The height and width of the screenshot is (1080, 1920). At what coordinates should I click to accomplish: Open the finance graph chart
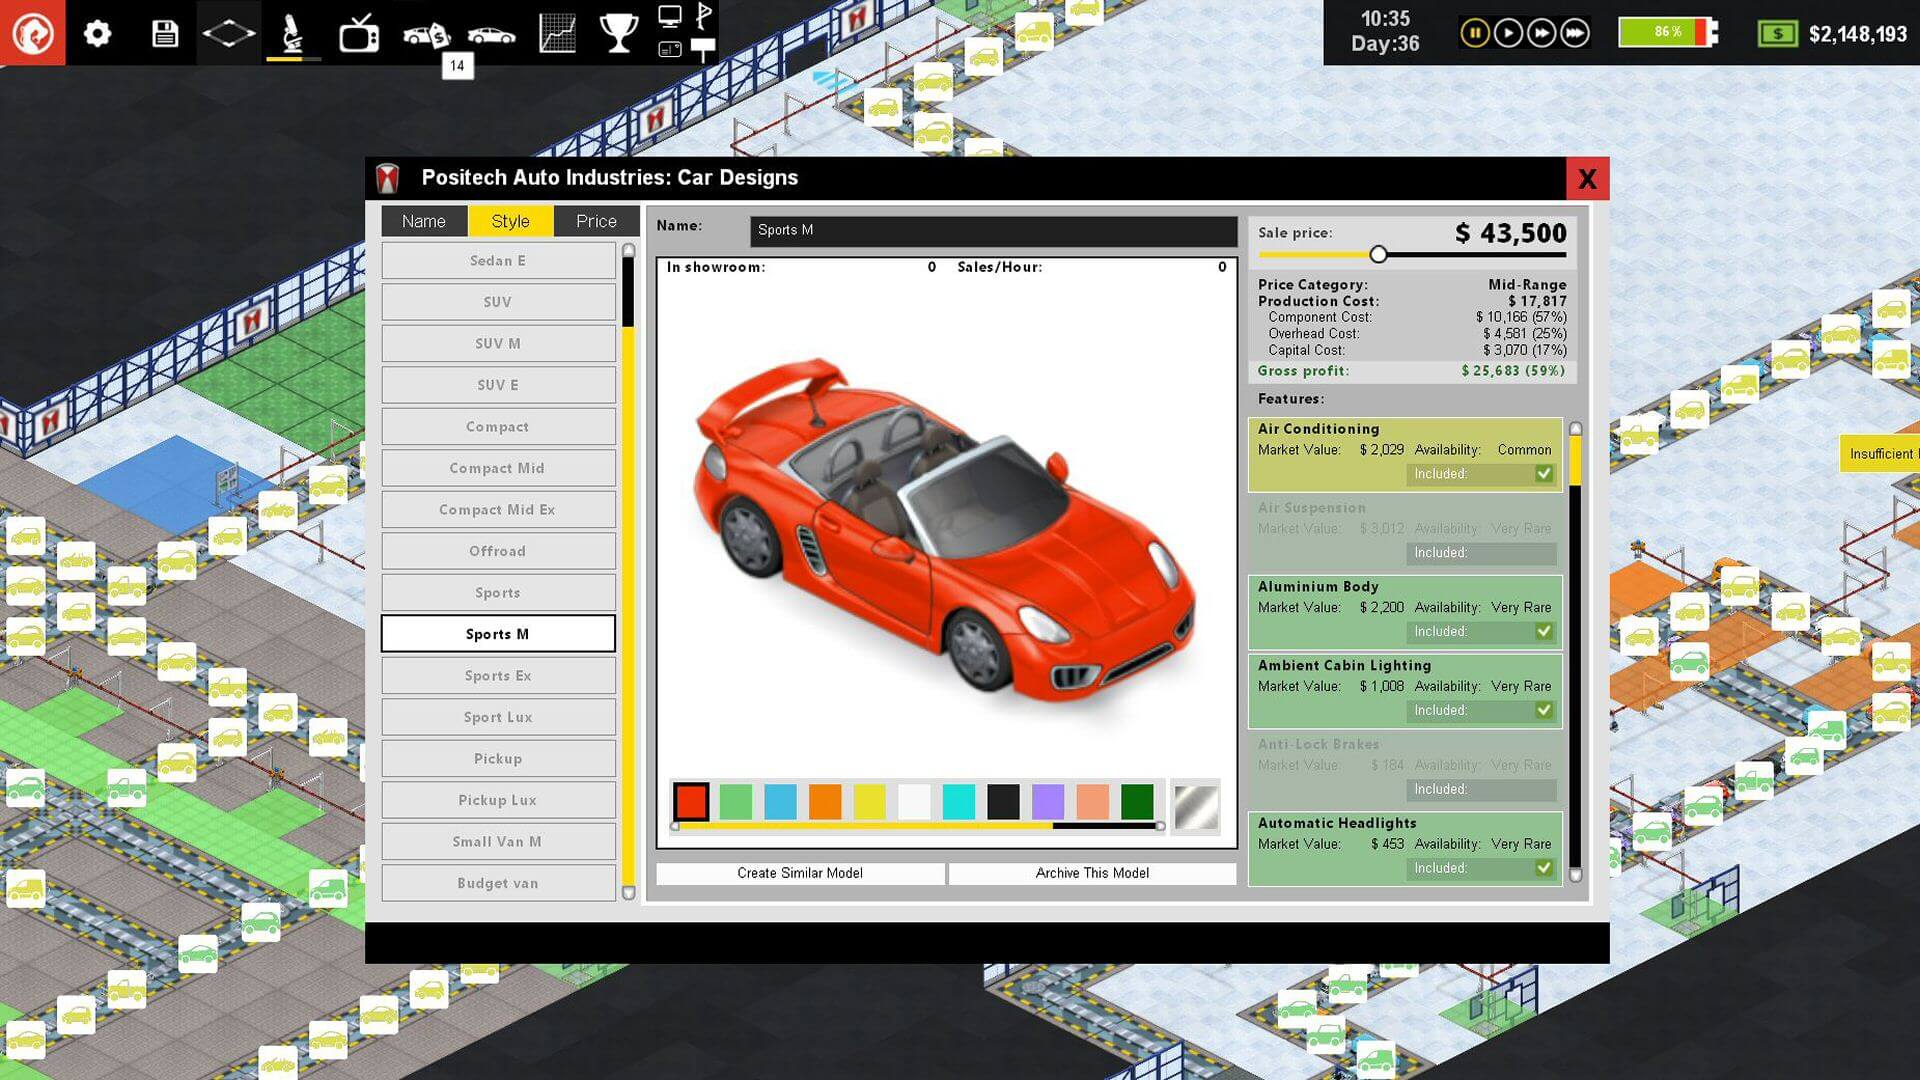[557, 33]
